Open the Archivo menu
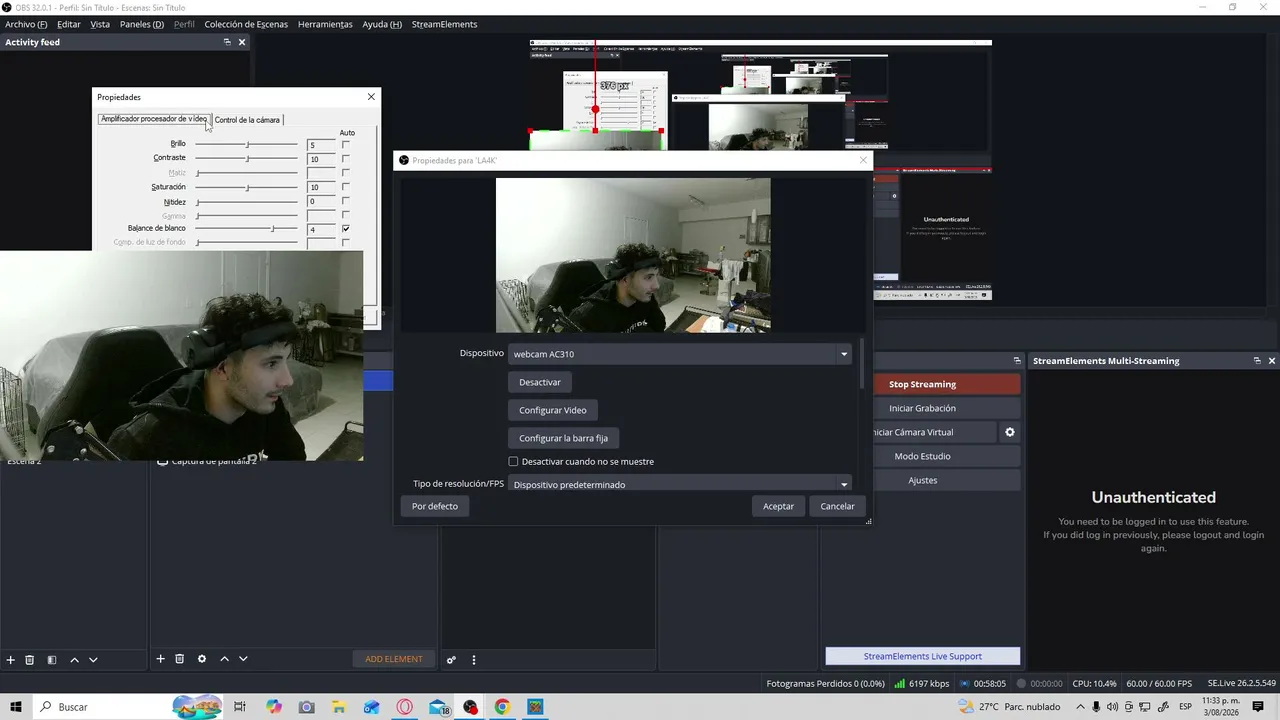Image resolution: width=1280 pixels, height=720 pixels. 26,24
